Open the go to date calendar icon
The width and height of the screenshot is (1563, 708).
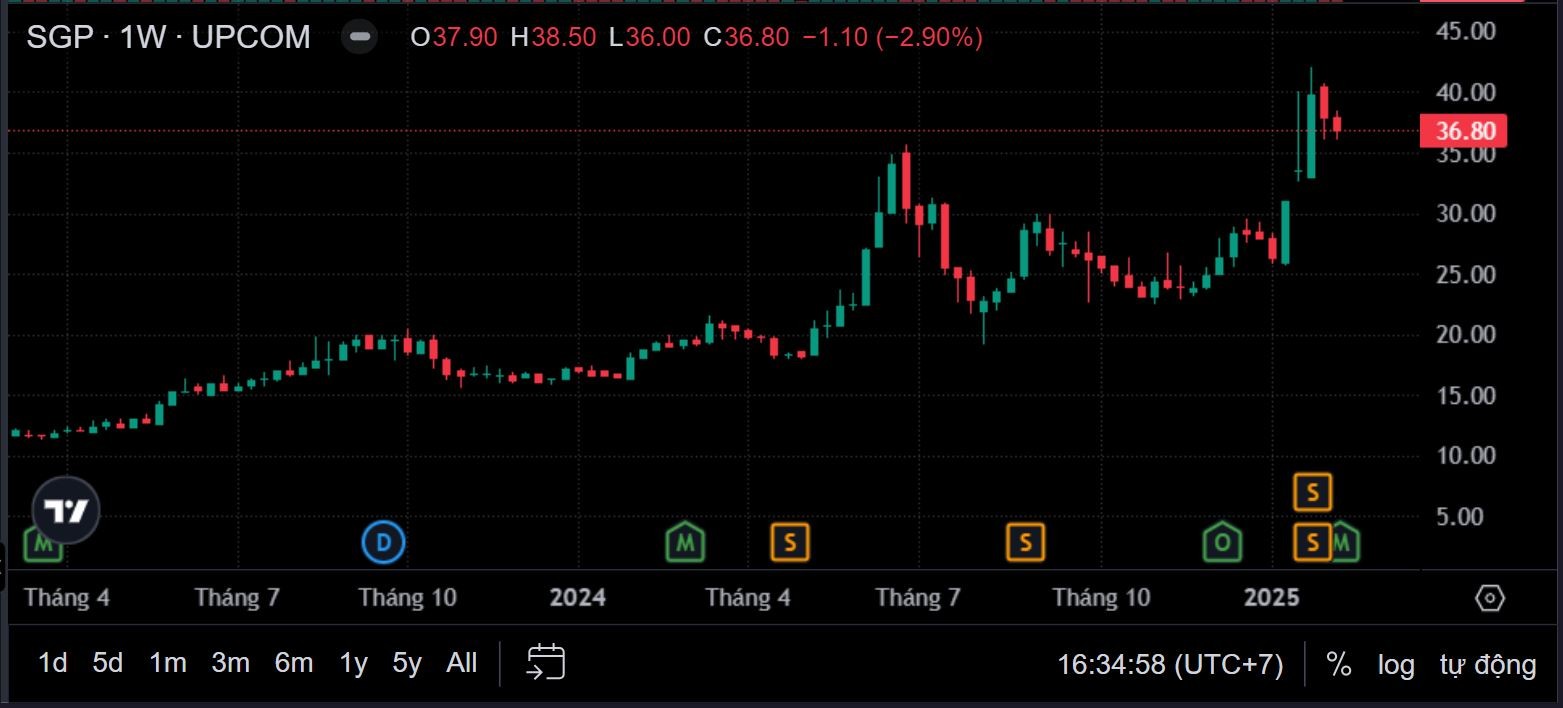546,662
